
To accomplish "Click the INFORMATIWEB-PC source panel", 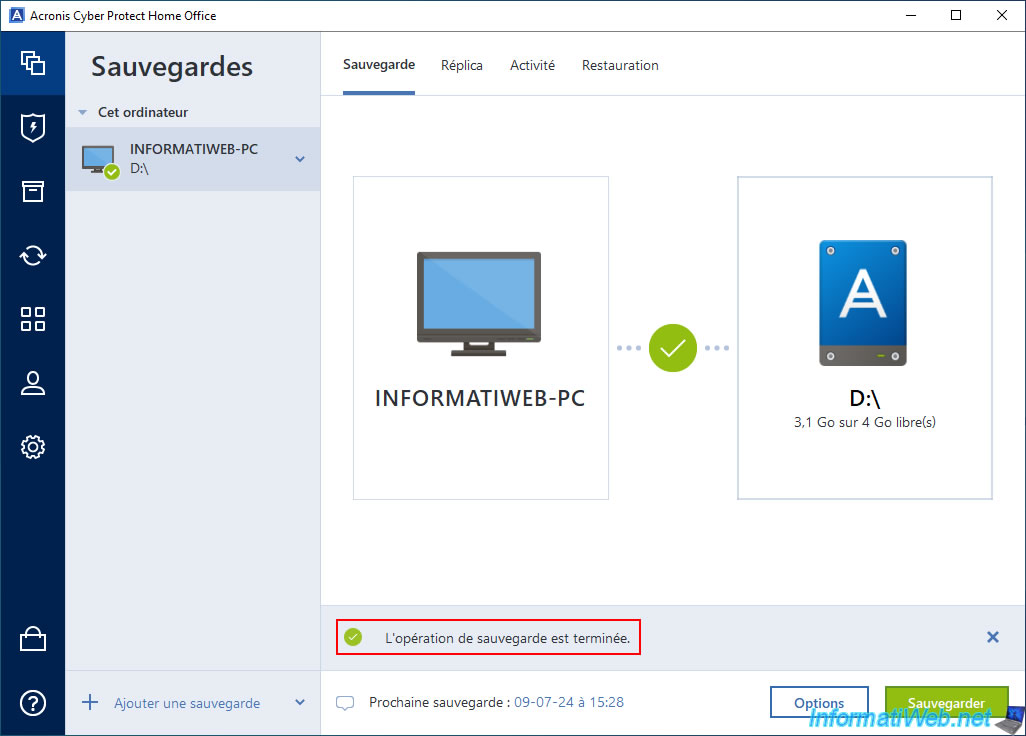I will (481, 338).
